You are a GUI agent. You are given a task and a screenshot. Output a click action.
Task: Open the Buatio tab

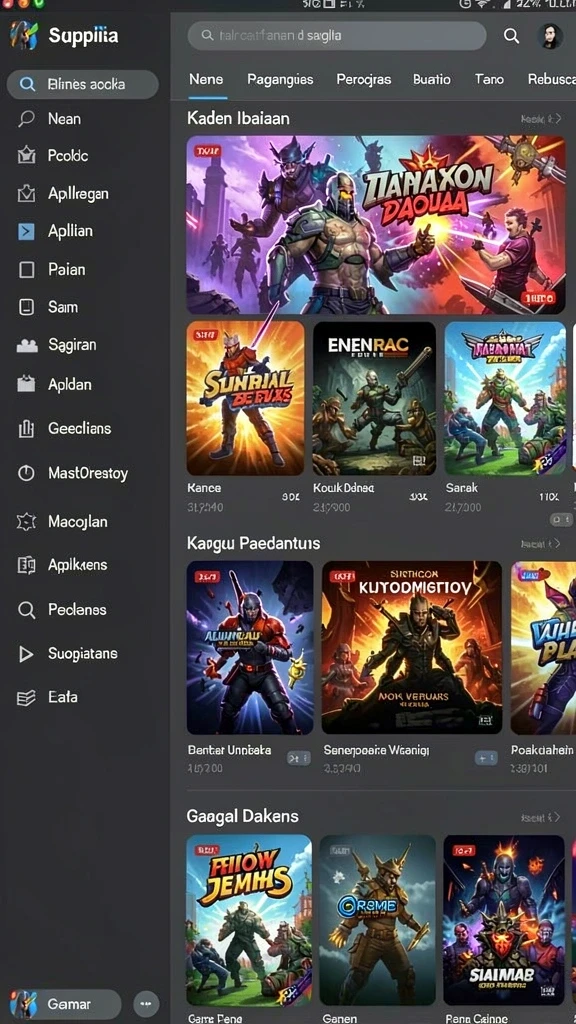432,79
